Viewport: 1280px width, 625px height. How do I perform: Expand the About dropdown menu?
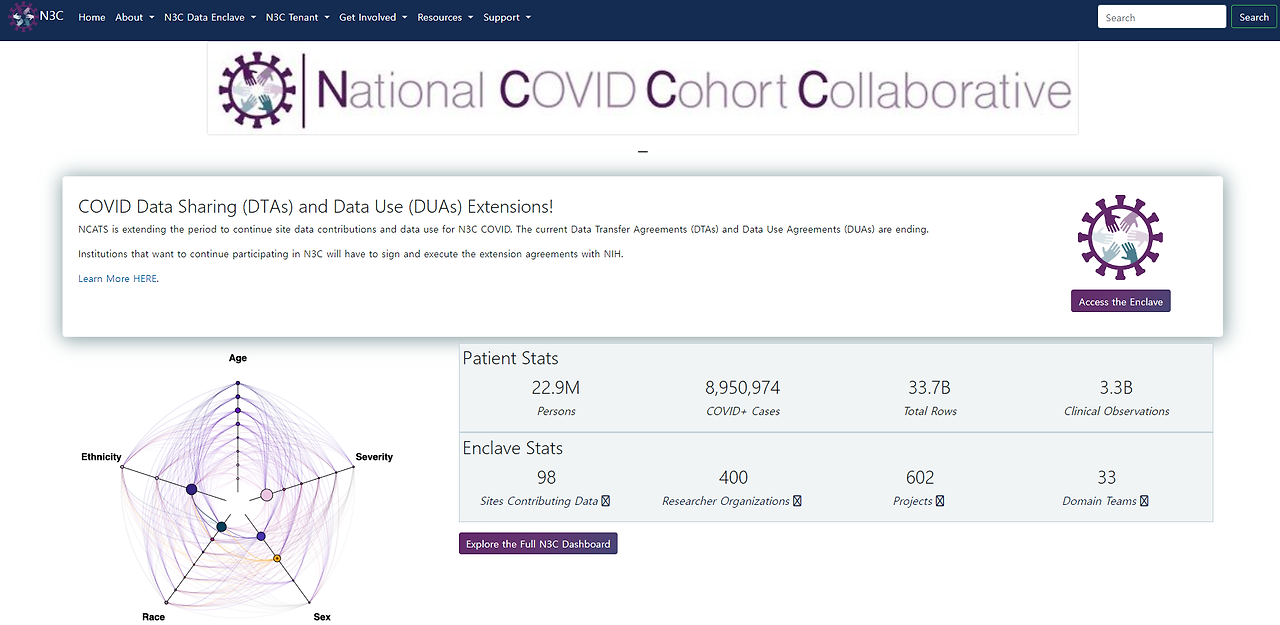[134, 17]
